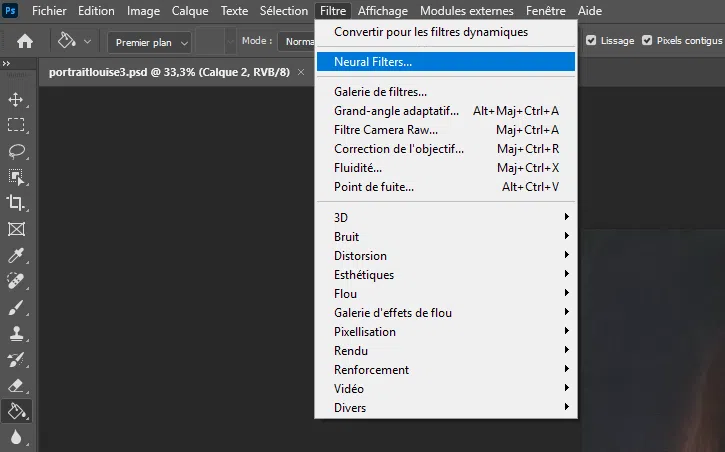Open the Affichage menu
The width and height of the screenshot is (725, 452).
(383, 11)
